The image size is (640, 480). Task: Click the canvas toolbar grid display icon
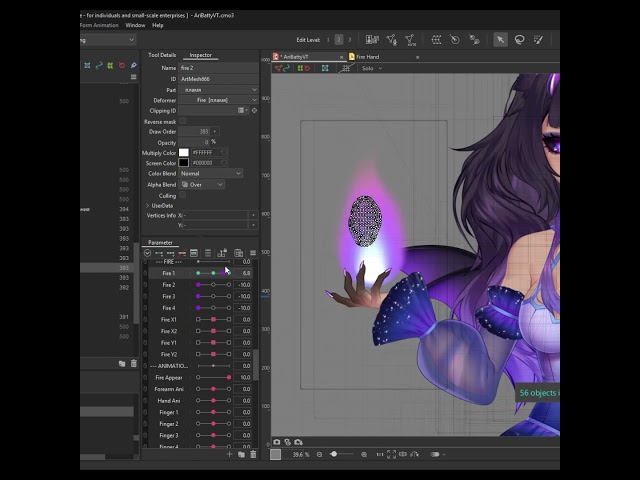[346, 68]
